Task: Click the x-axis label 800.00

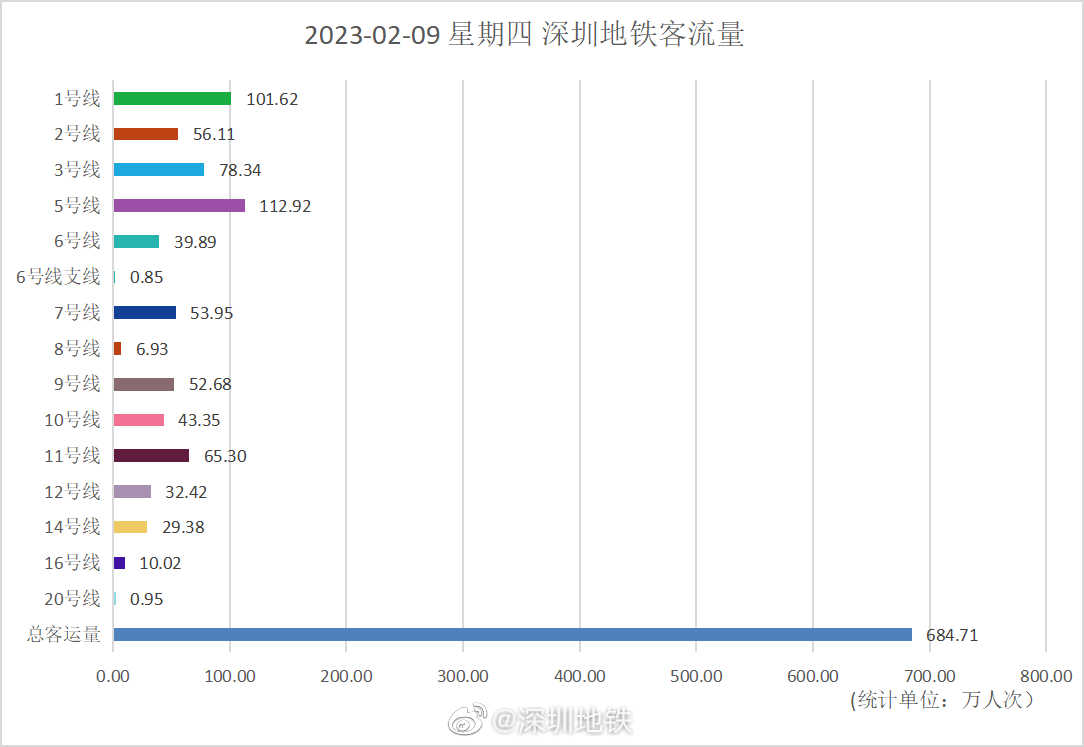Action: coord(1044,675)
